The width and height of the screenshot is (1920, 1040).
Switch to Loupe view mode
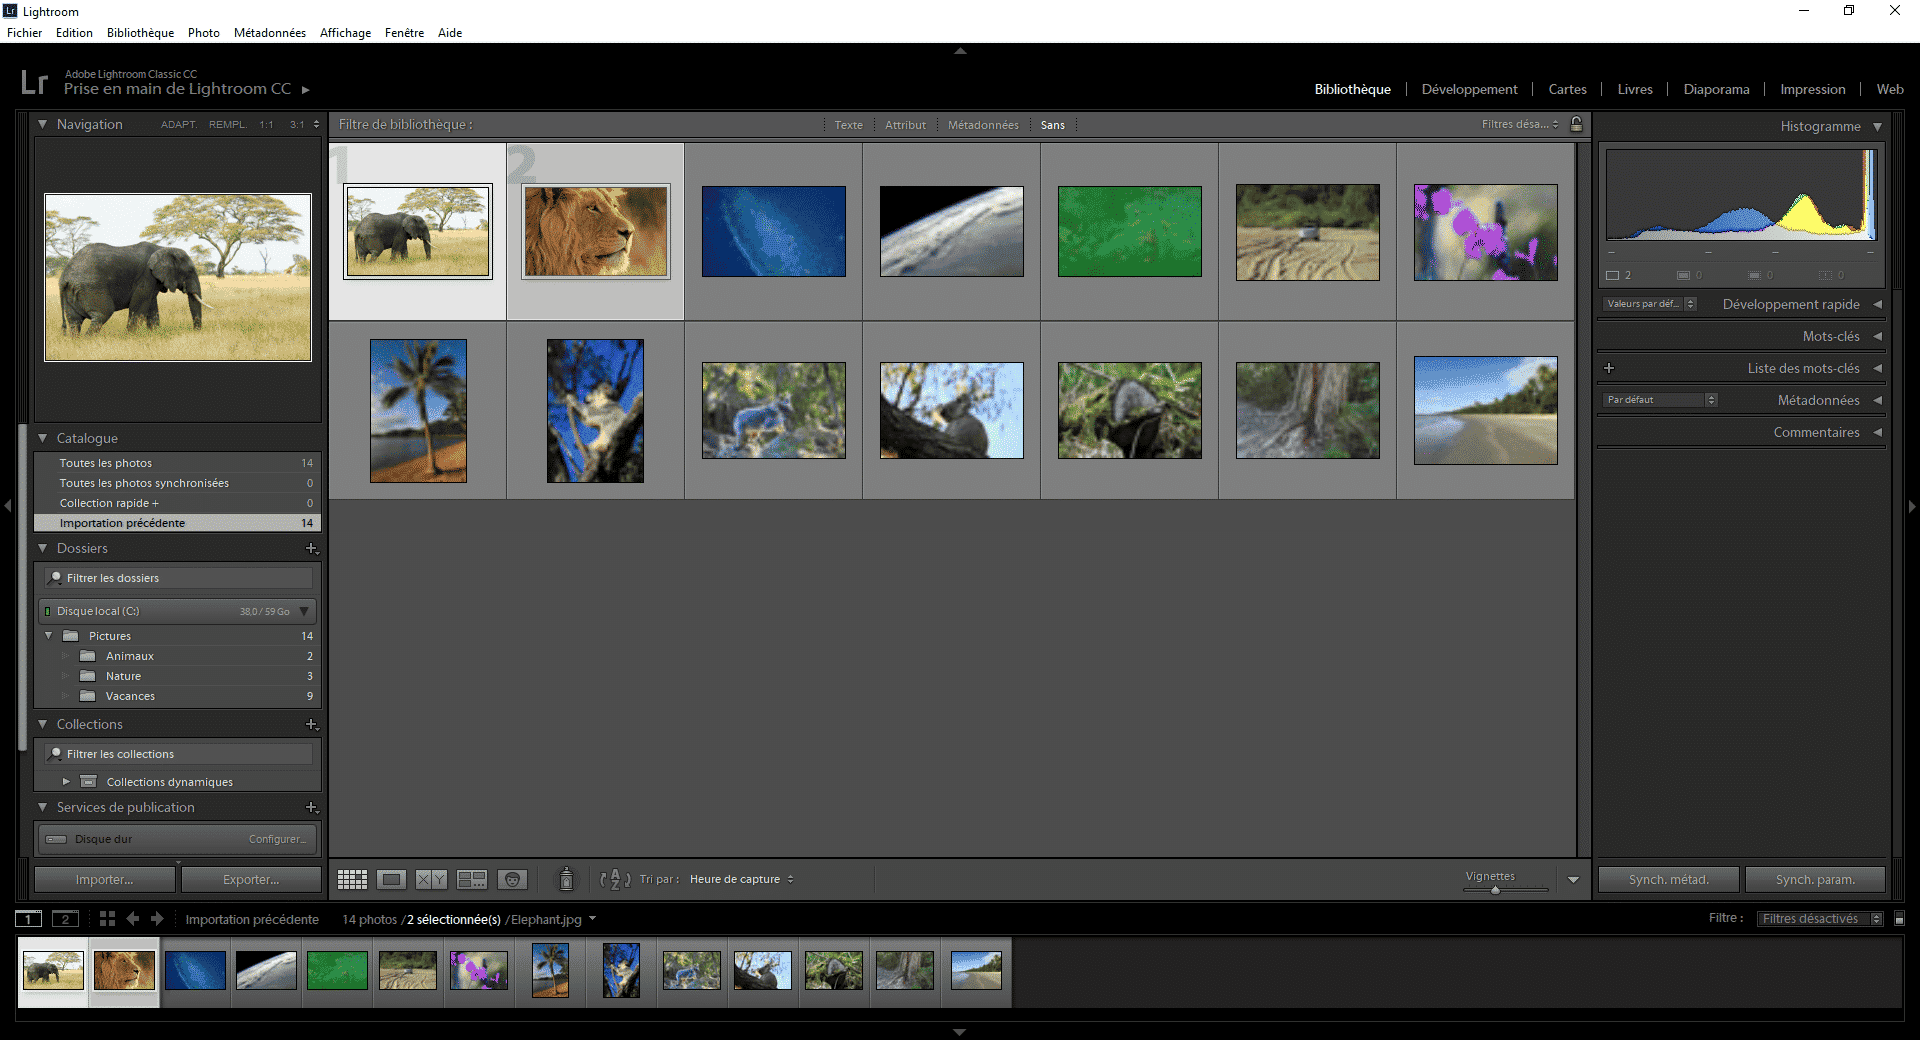[x=391, y=880]
